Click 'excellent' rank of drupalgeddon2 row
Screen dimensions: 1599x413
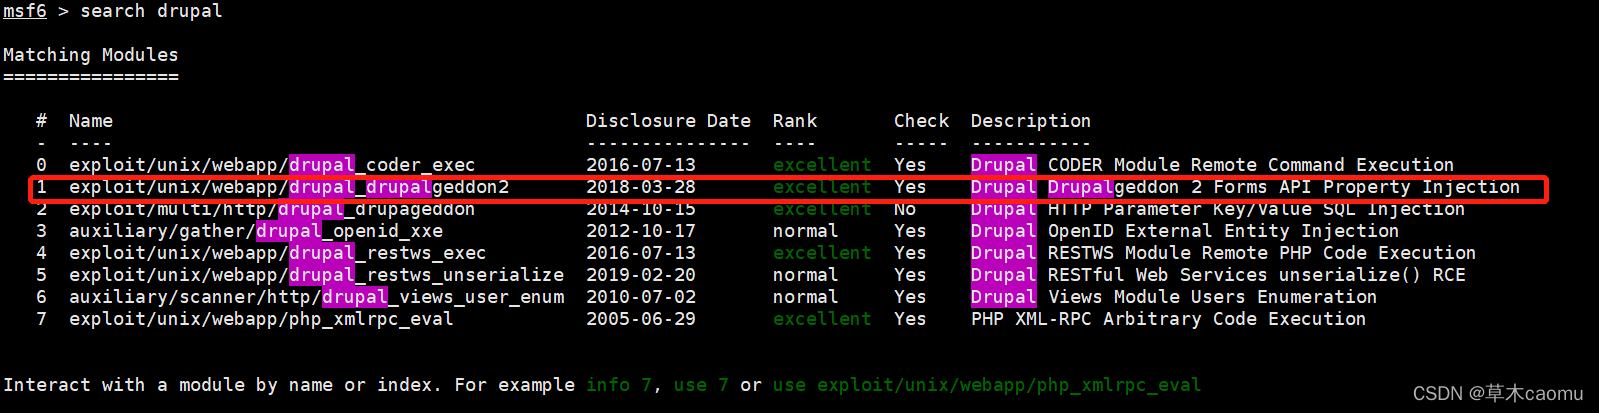(822, 187)
